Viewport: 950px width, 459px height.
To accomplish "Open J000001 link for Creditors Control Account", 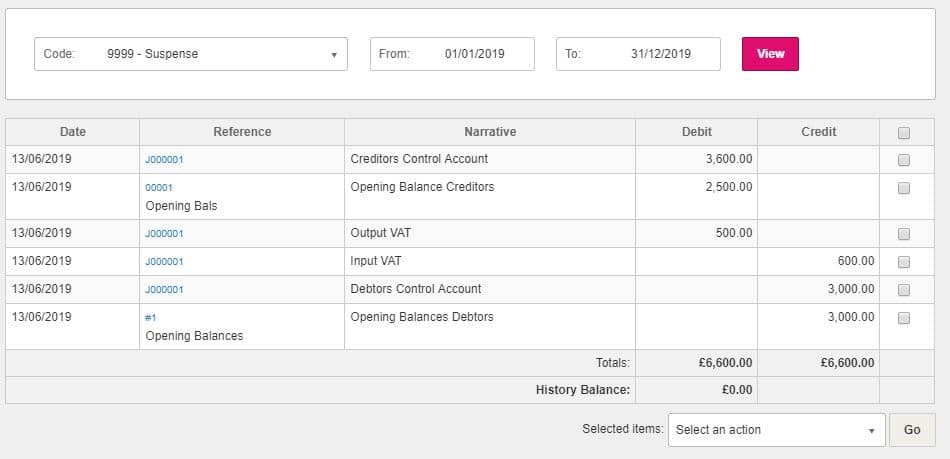I will pyautogui.click(x=164, y=160).
